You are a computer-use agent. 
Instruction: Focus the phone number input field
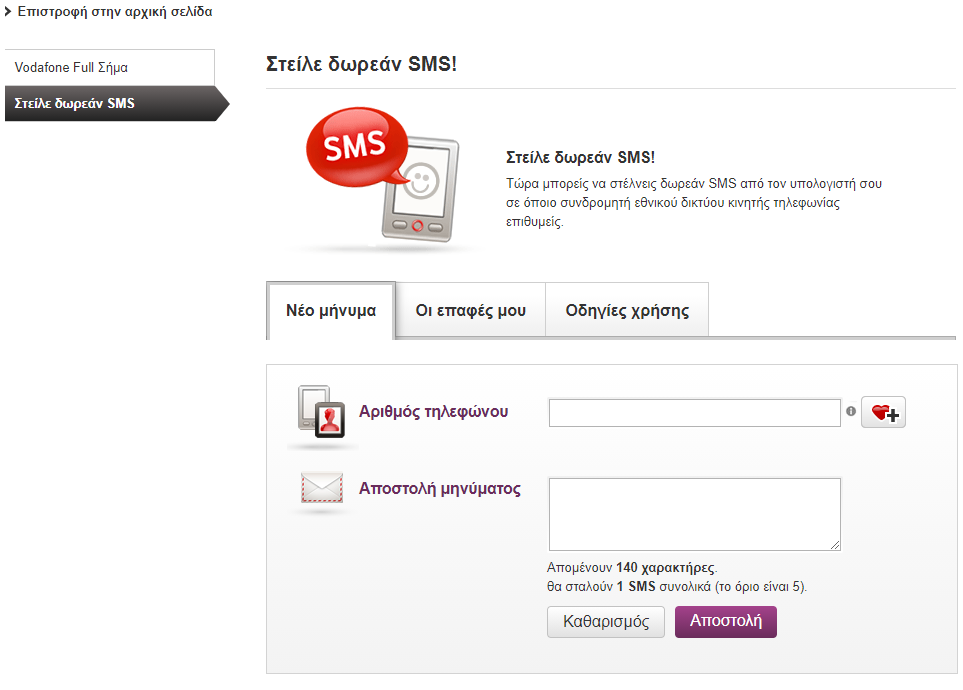tap(695, 413)
